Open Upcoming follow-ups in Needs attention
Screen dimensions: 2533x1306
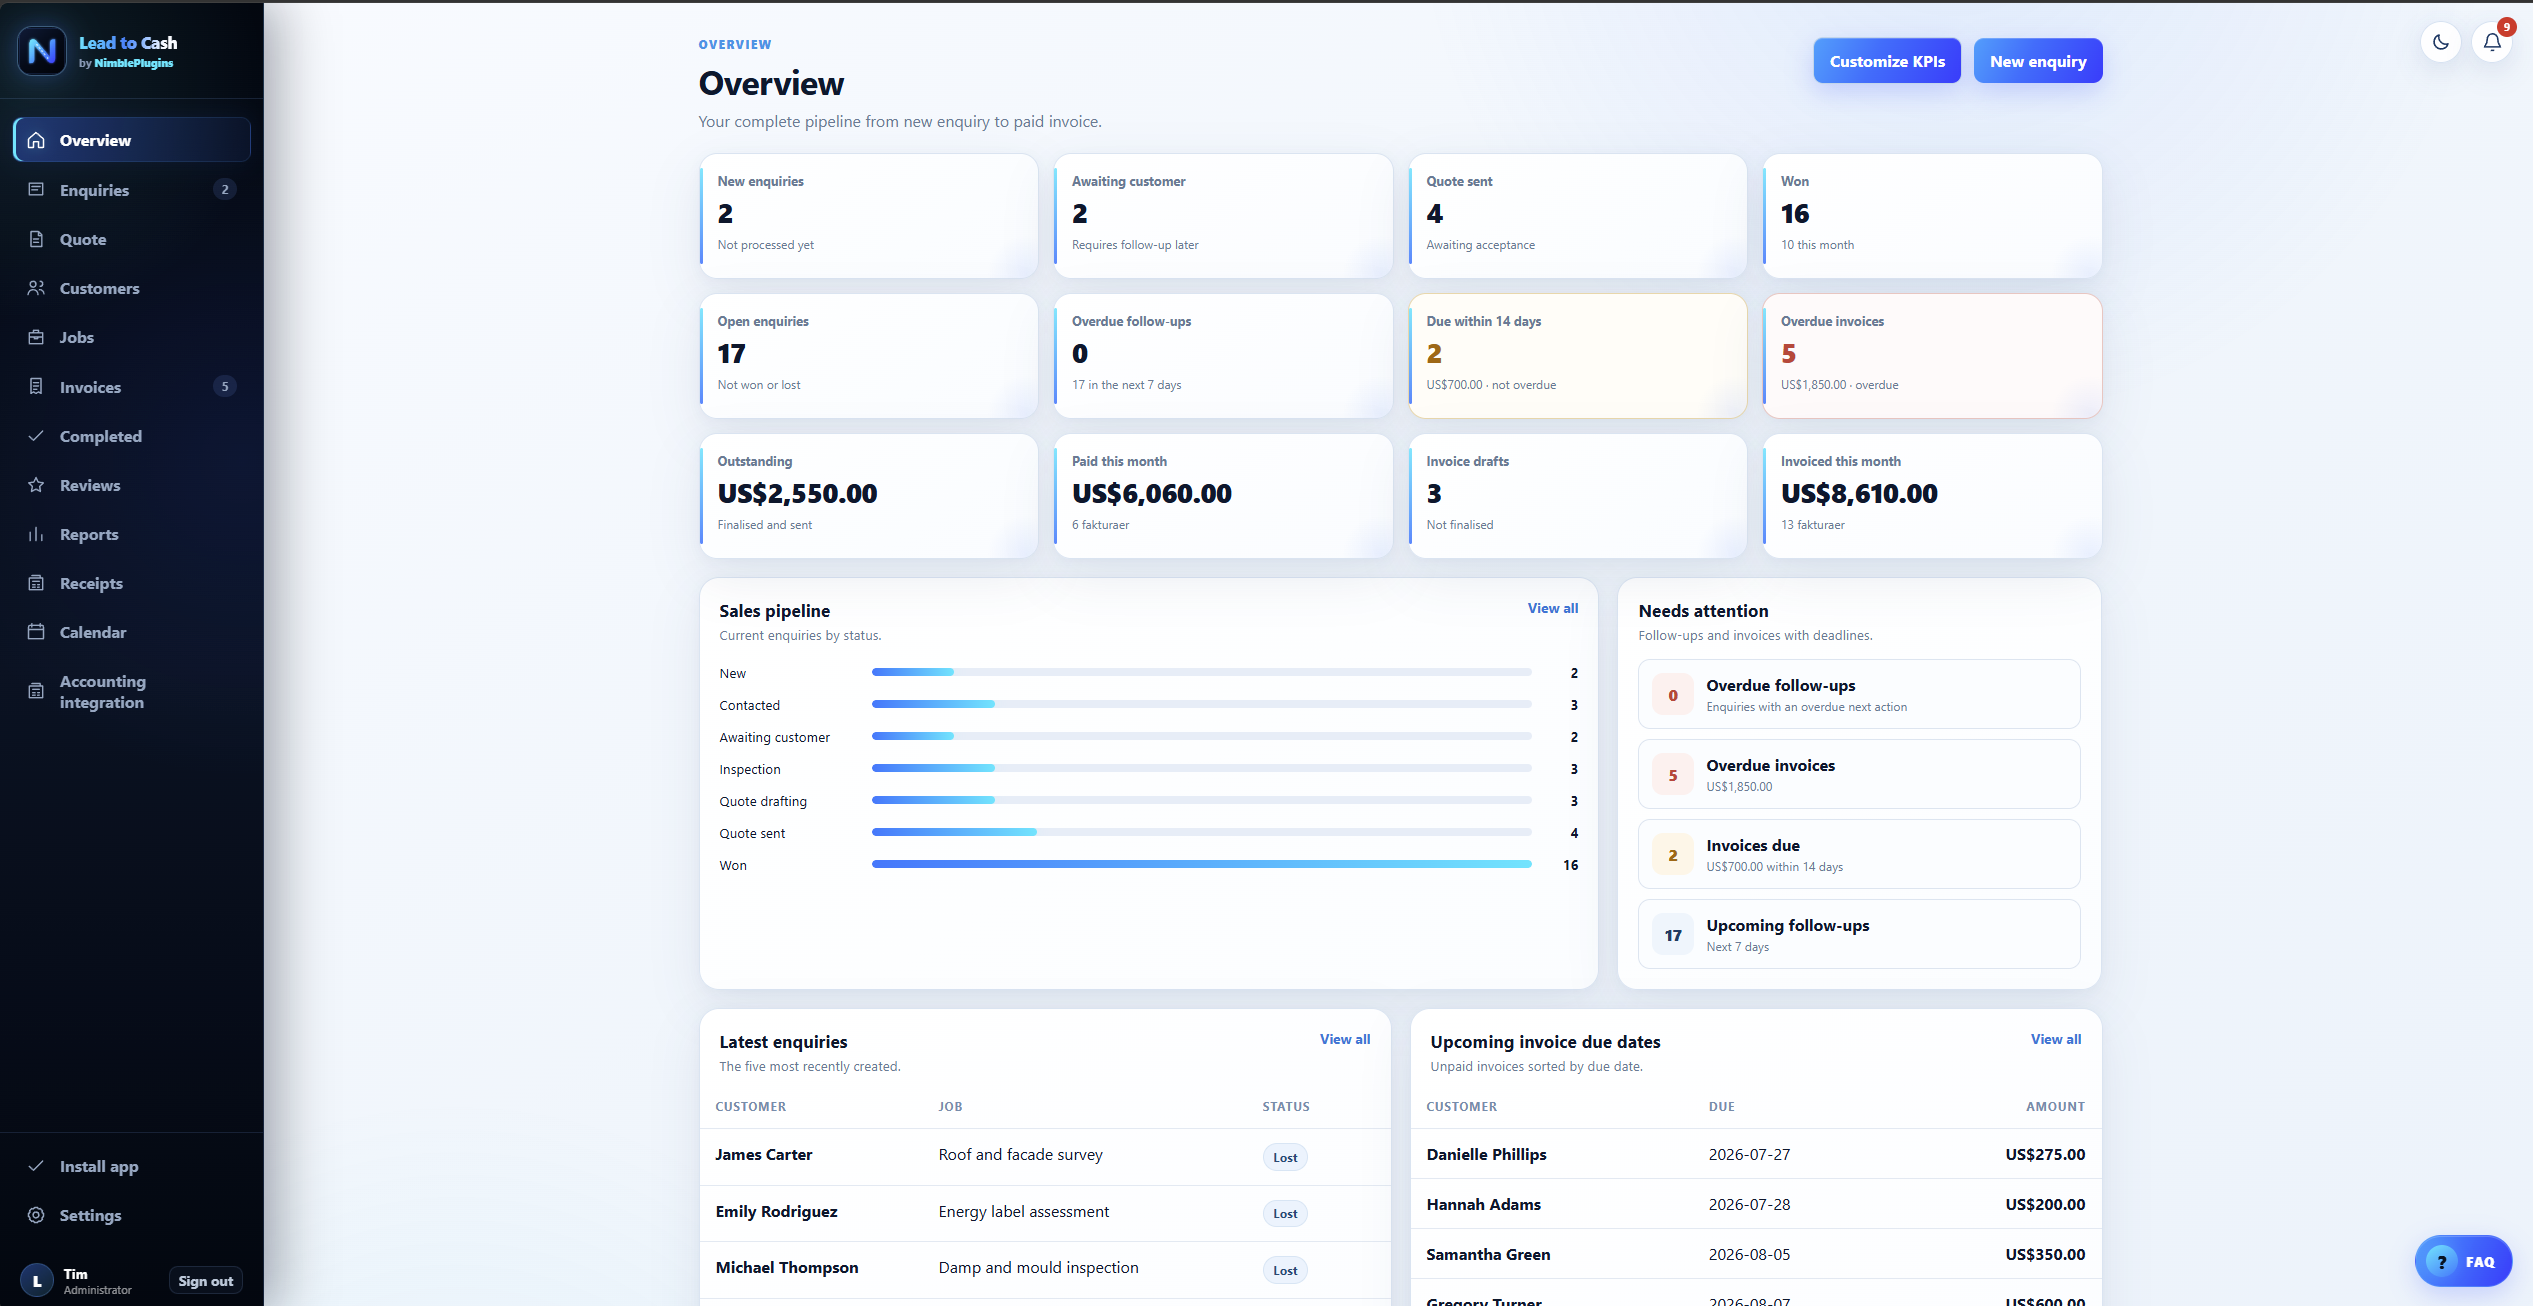(1859, 934)
